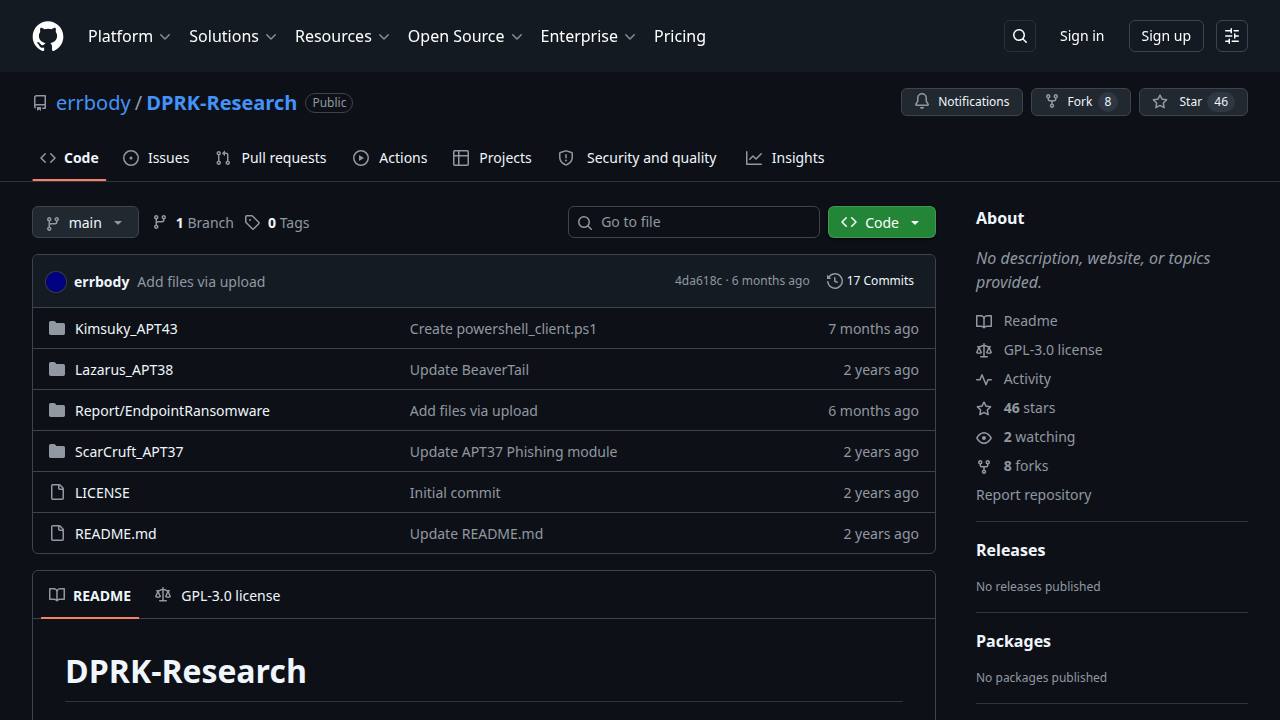Click errbody's avatar in the commit row
This screenshot has width=1280, height=720.
[x=56, y=282]
